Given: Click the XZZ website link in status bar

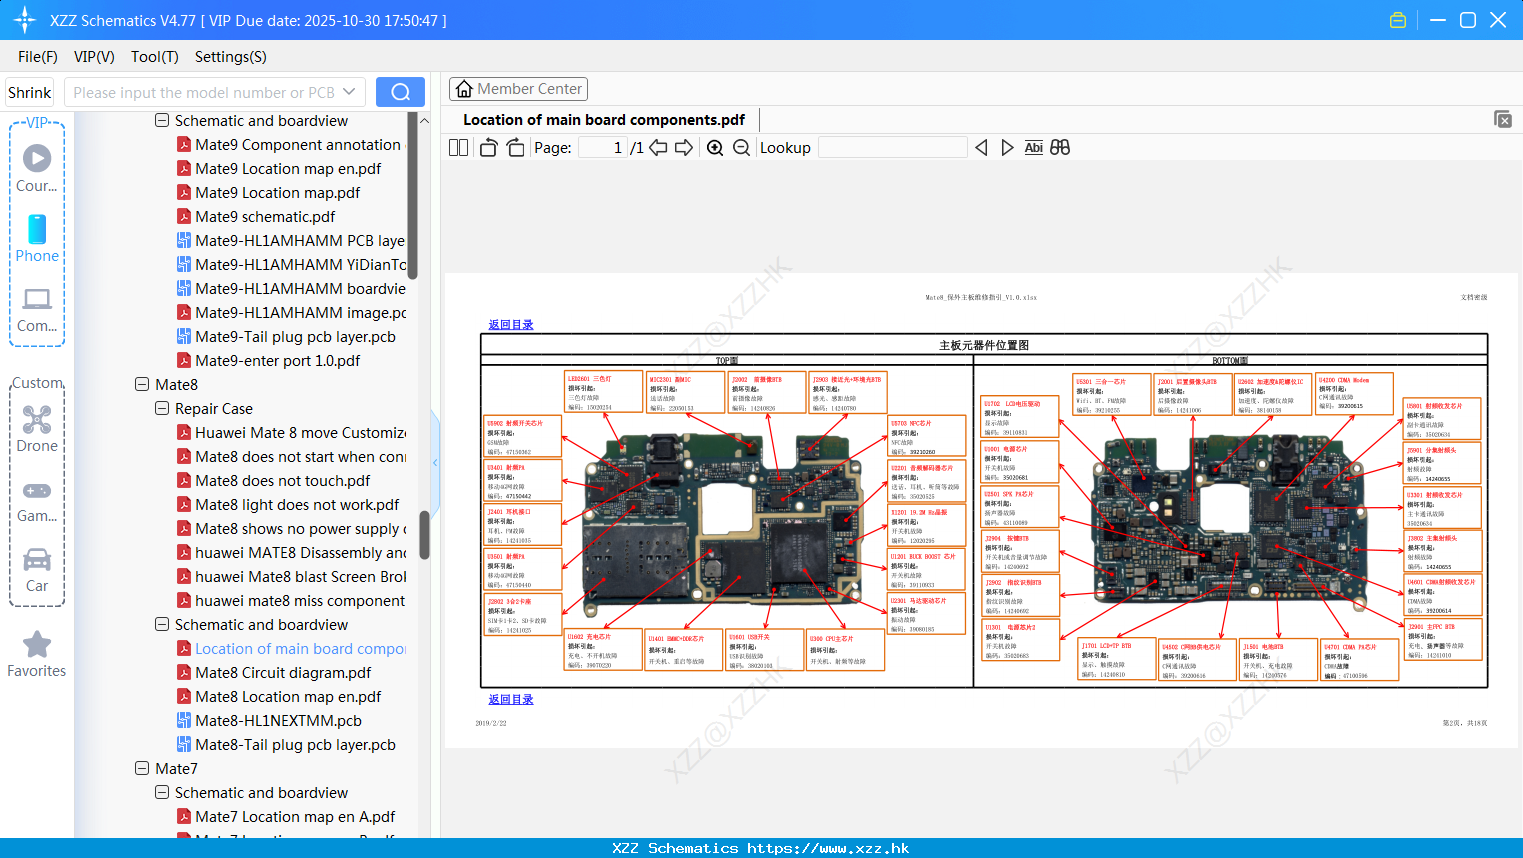Looking at the screenshot, I should pos(828,848).
